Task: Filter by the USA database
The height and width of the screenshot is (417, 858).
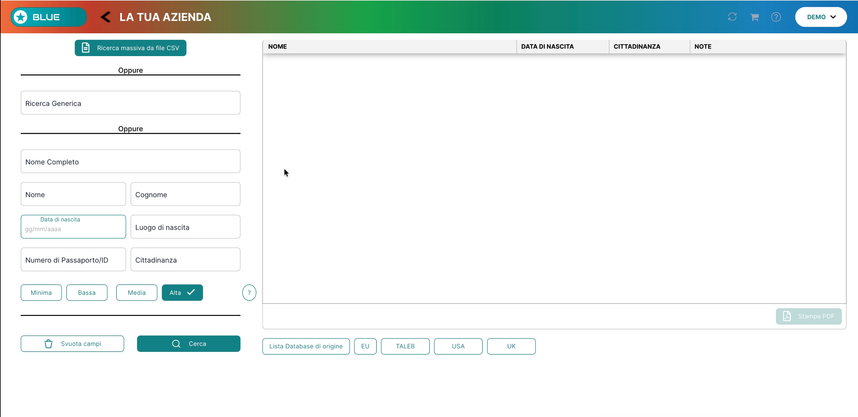Action: [459, 346]
